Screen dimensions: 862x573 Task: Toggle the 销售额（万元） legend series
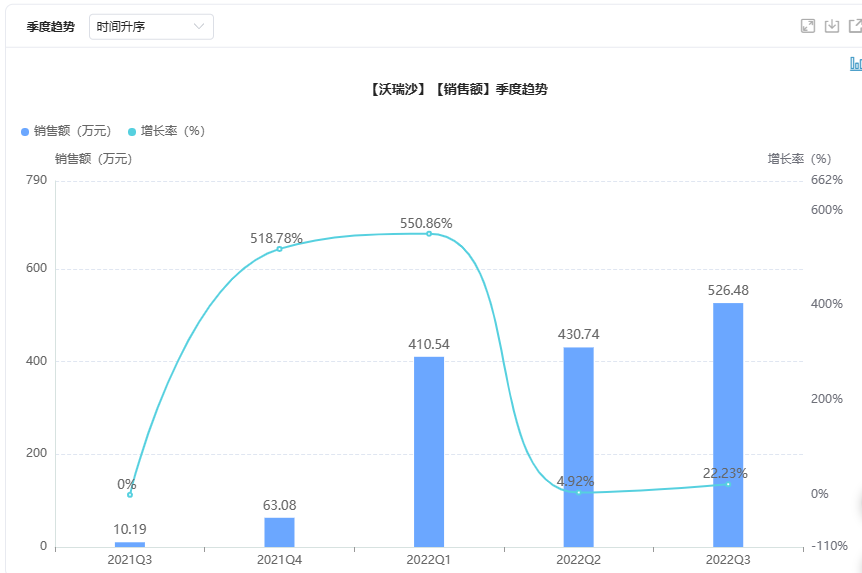[65, 131]
